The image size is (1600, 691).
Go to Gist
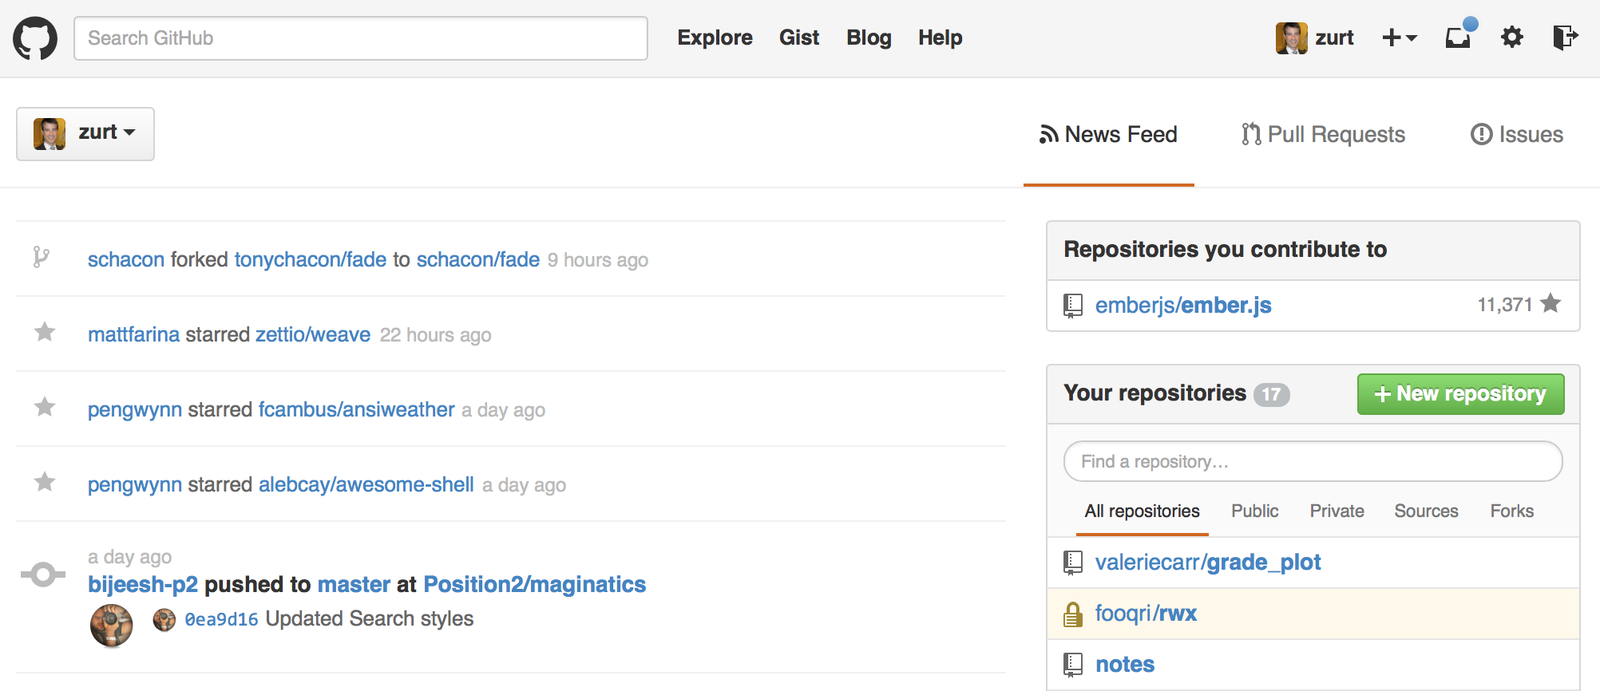pos(799,38)
